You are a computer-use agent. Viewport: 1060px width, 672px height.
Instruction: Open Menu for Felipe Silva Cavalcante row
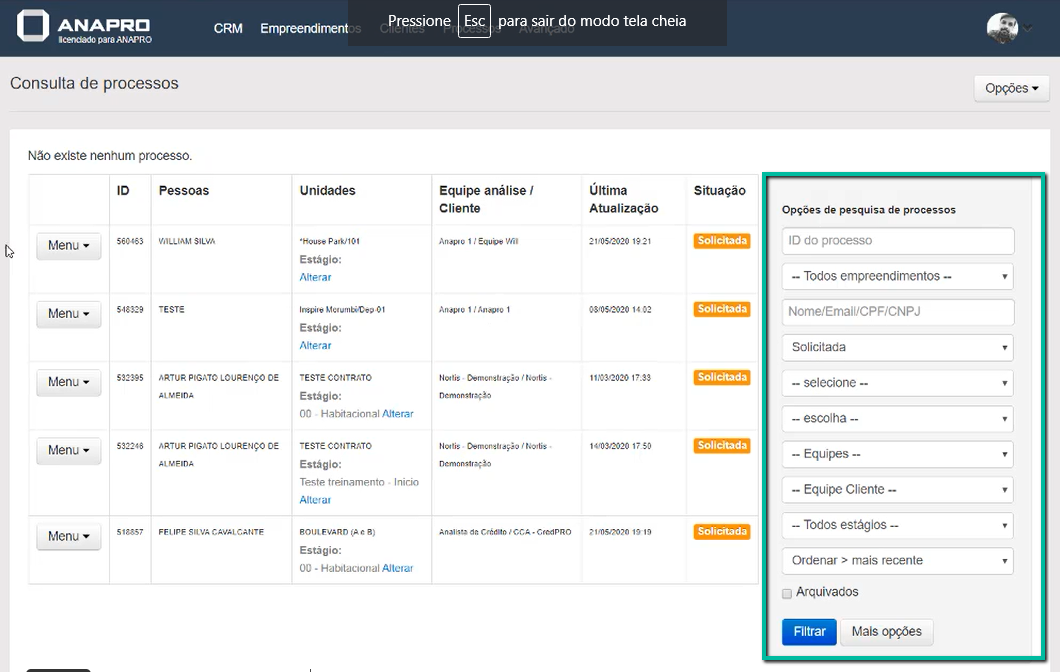[68, 537]
